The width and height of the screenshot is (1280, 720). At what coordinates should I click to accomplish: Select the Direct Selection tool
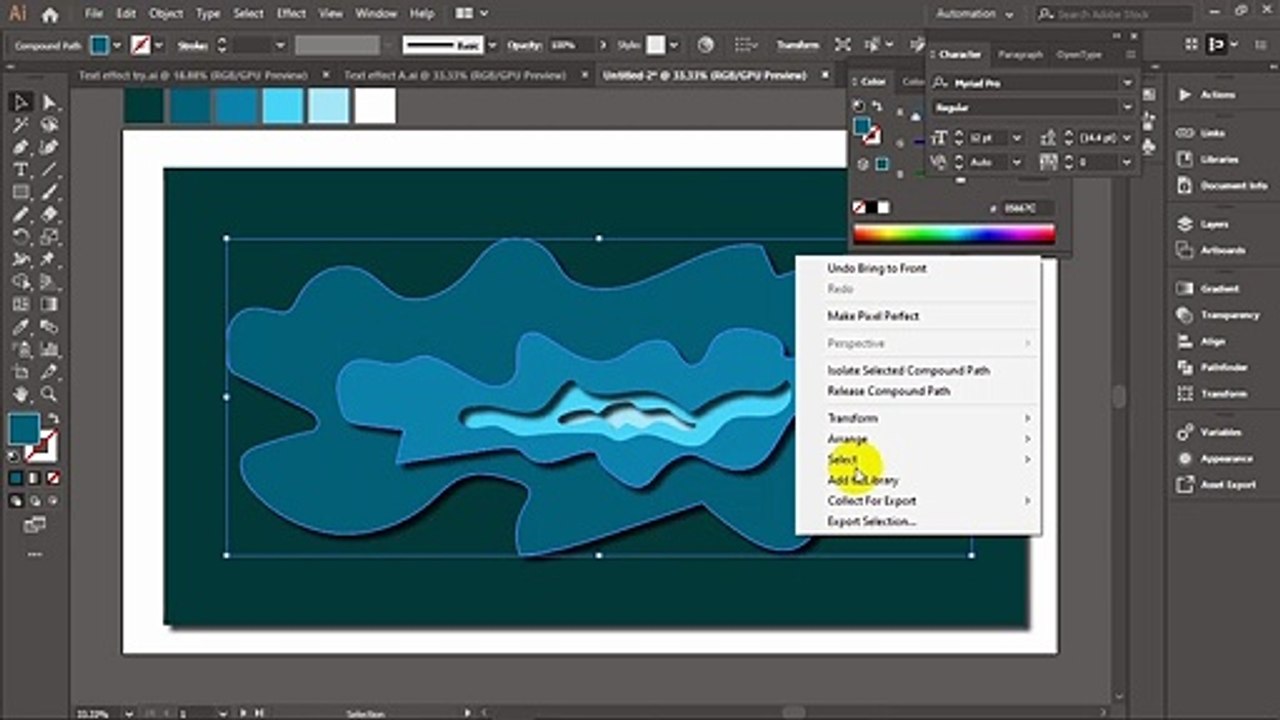(49, 103)
